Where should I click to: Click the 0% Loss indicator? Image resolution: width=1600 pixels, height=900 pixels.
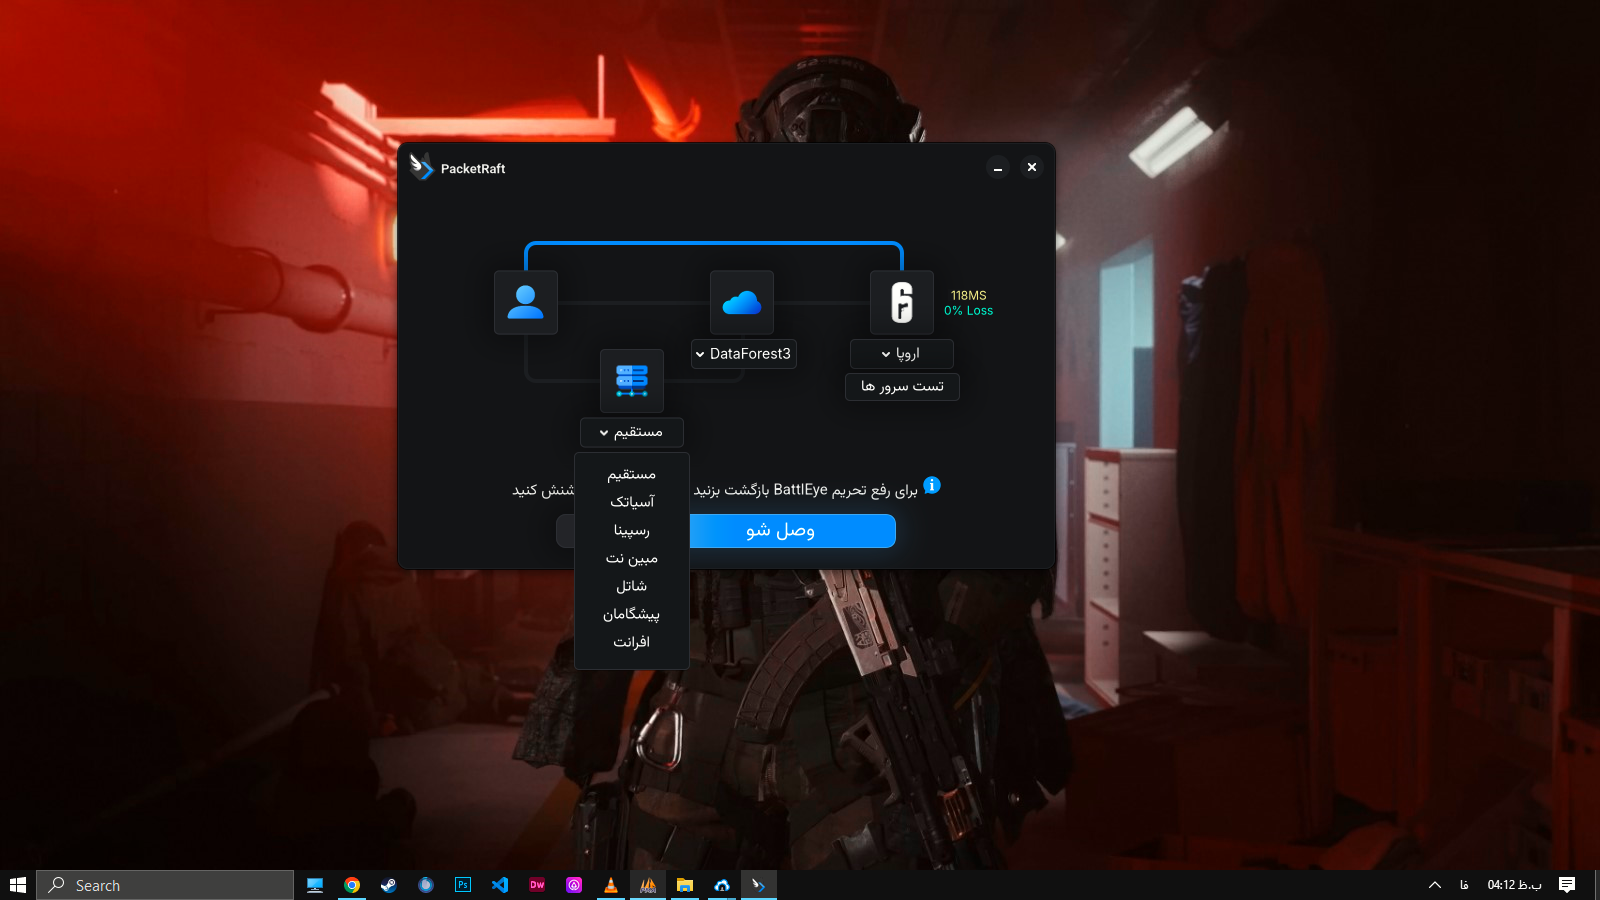[968, 311]
